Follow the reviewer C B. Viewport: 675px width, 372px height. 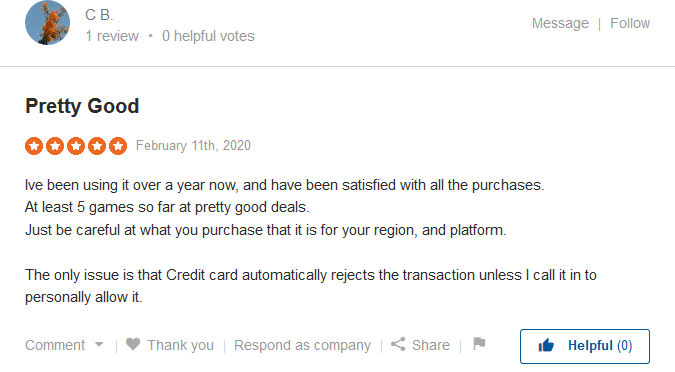(x=630, y=23)
